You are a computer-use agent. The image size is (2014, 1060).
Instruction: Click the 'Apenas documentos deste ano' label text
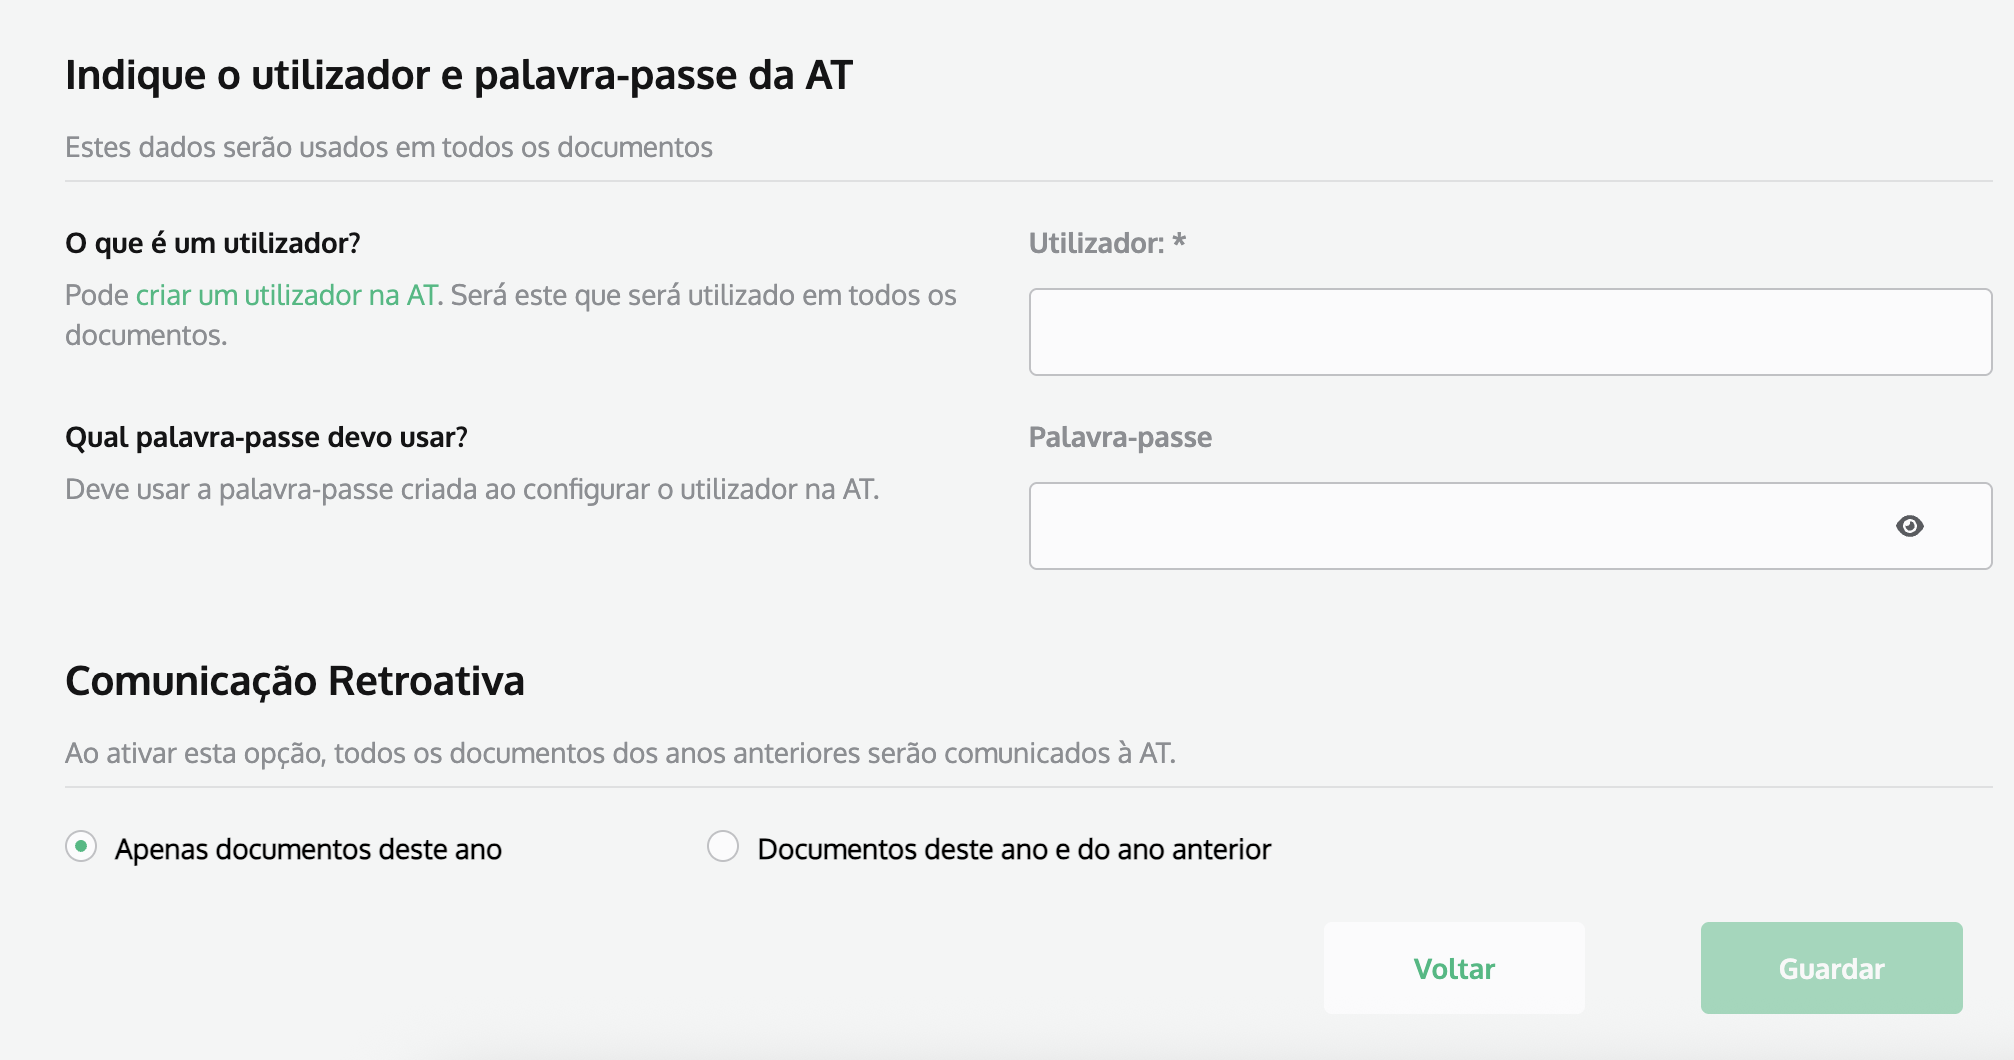tap(308, 849)
